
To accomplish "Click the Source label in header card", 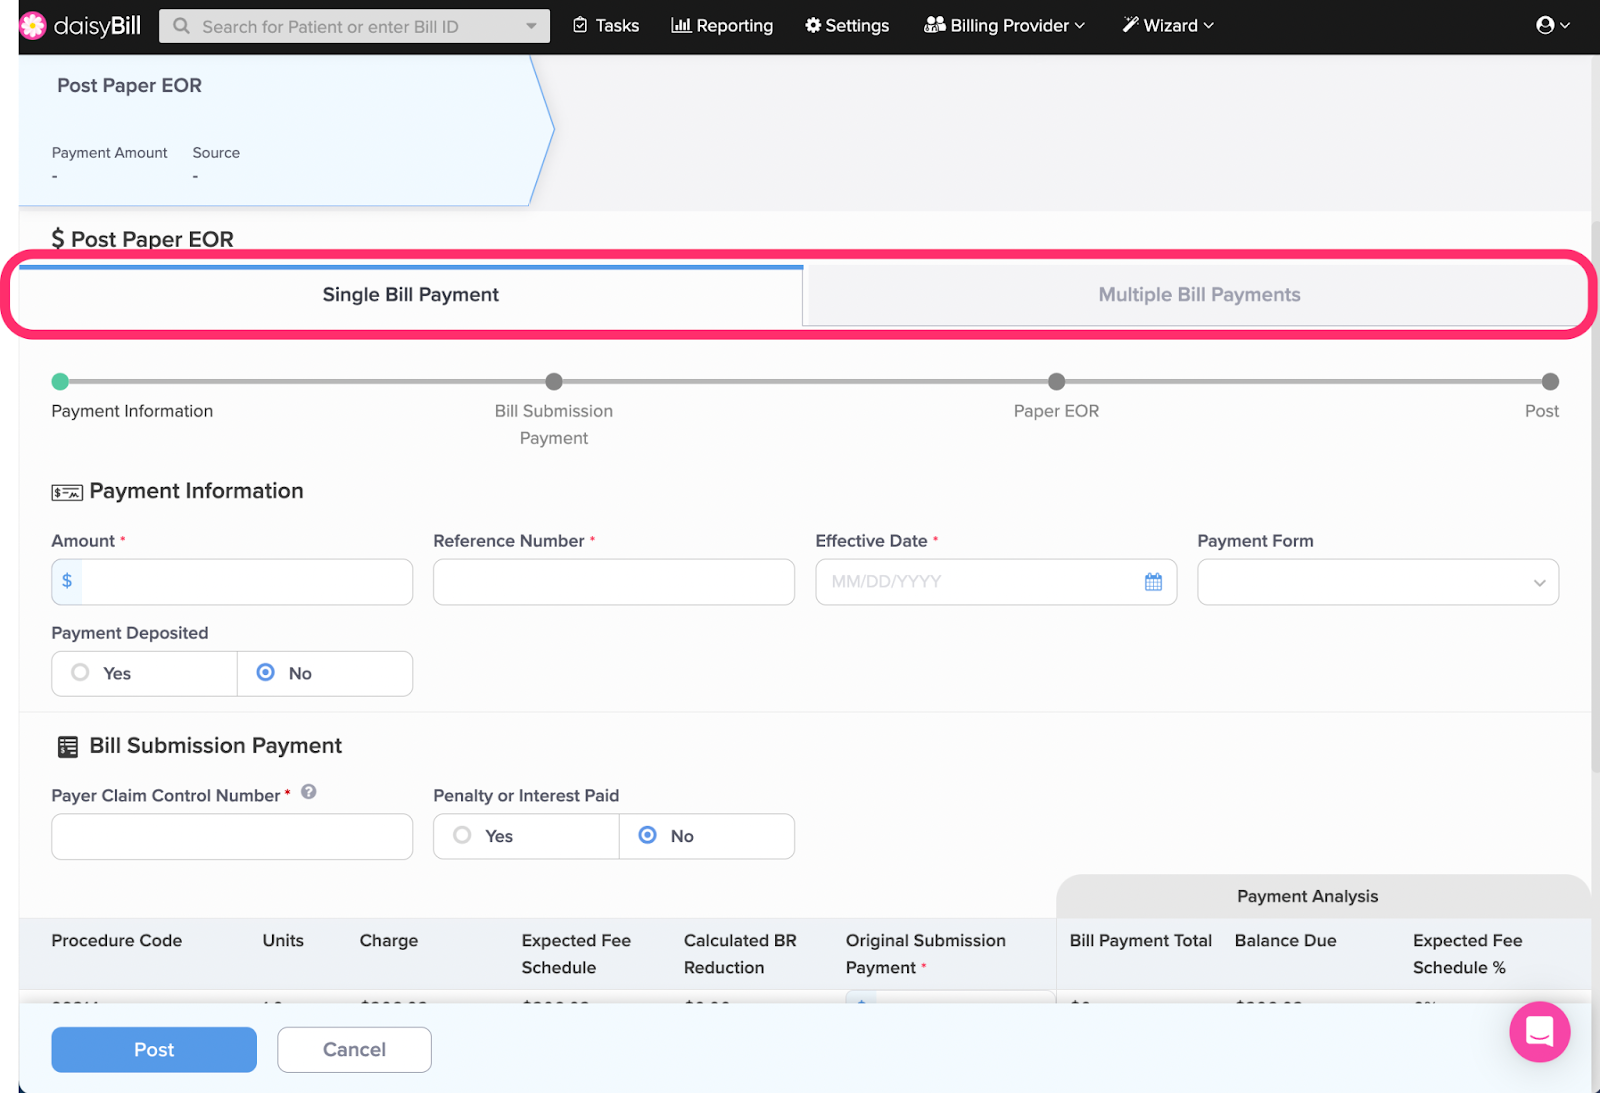I will pos(216,153).
